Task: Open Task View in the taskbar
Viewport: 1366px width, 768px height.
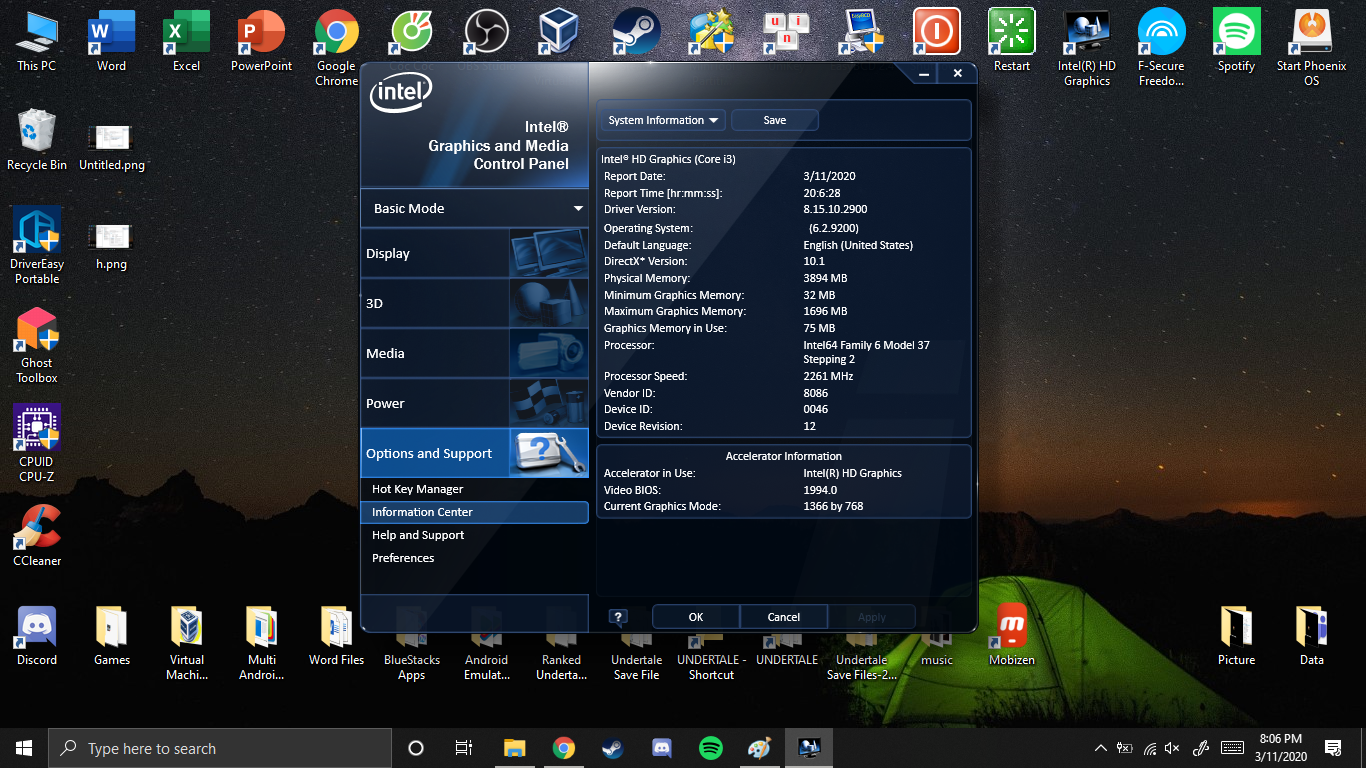Action: click(464, 748)
